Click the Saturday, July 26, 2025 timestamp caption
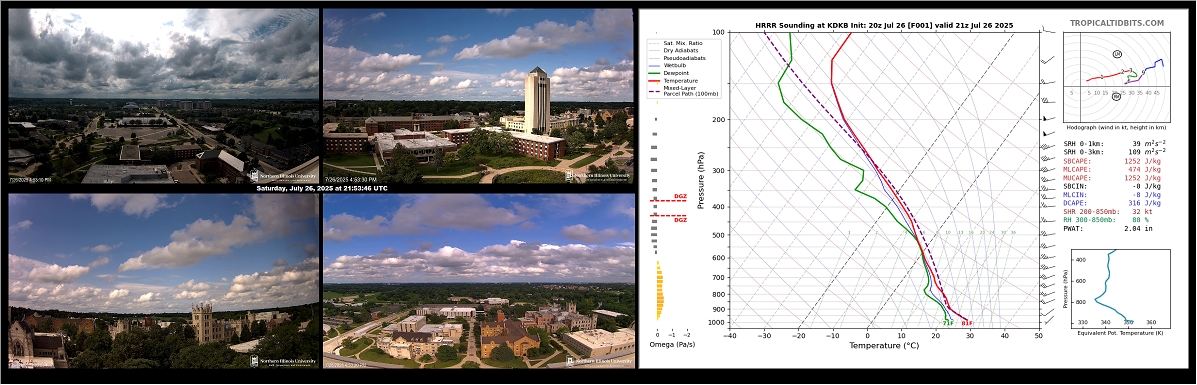1197x385 pixels. tap(322, 188)
